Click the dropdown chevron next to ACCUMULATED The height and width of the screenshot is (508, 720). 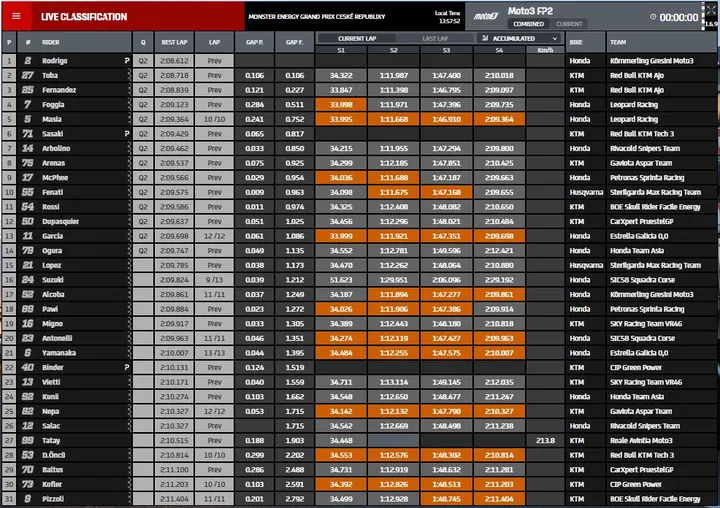pos(555,39)
